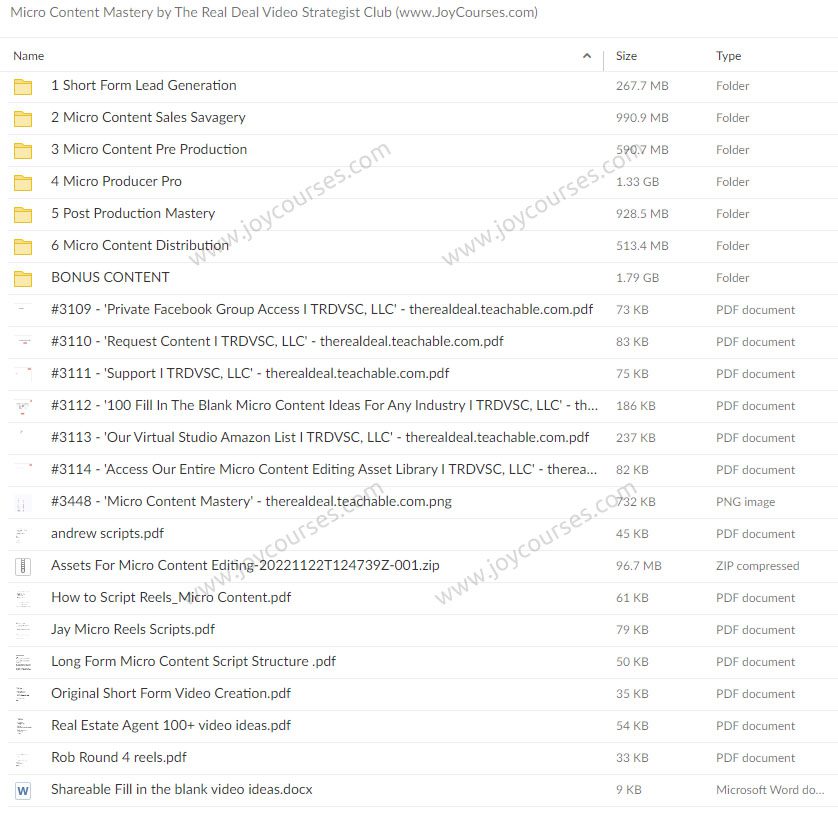Click the 928.5 MB size value
Image resolution: width=838 pixels, height=817 pixels.
642,214
